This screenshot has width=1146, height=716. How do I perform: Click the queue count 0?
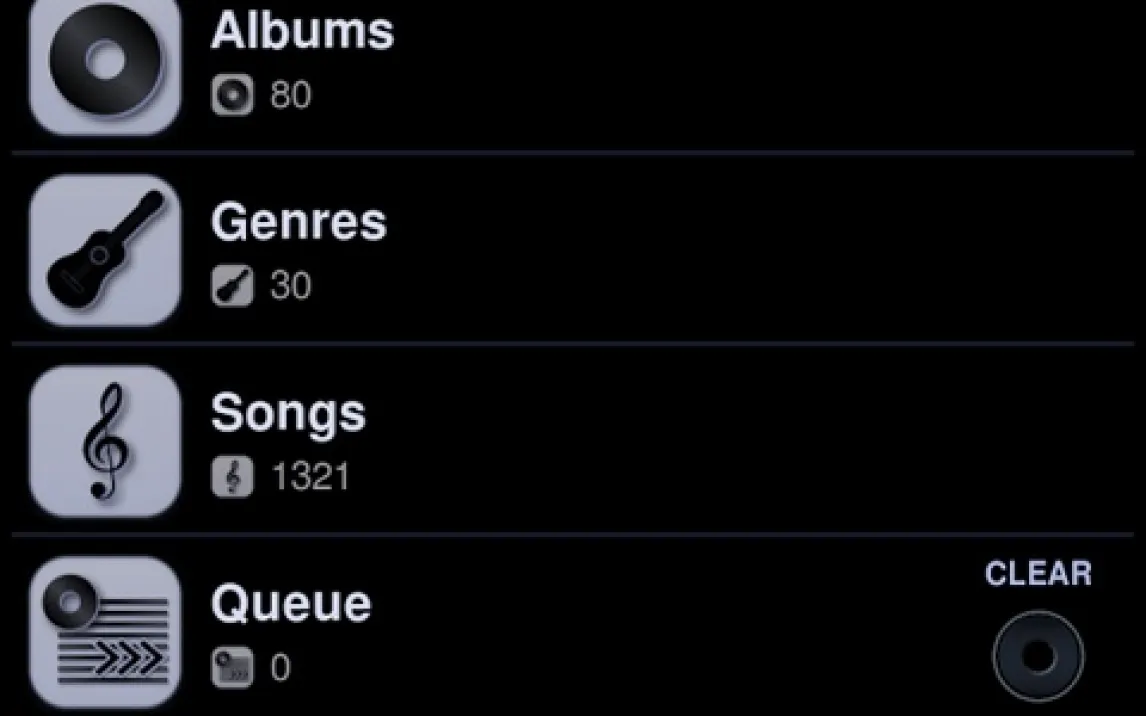280,668
